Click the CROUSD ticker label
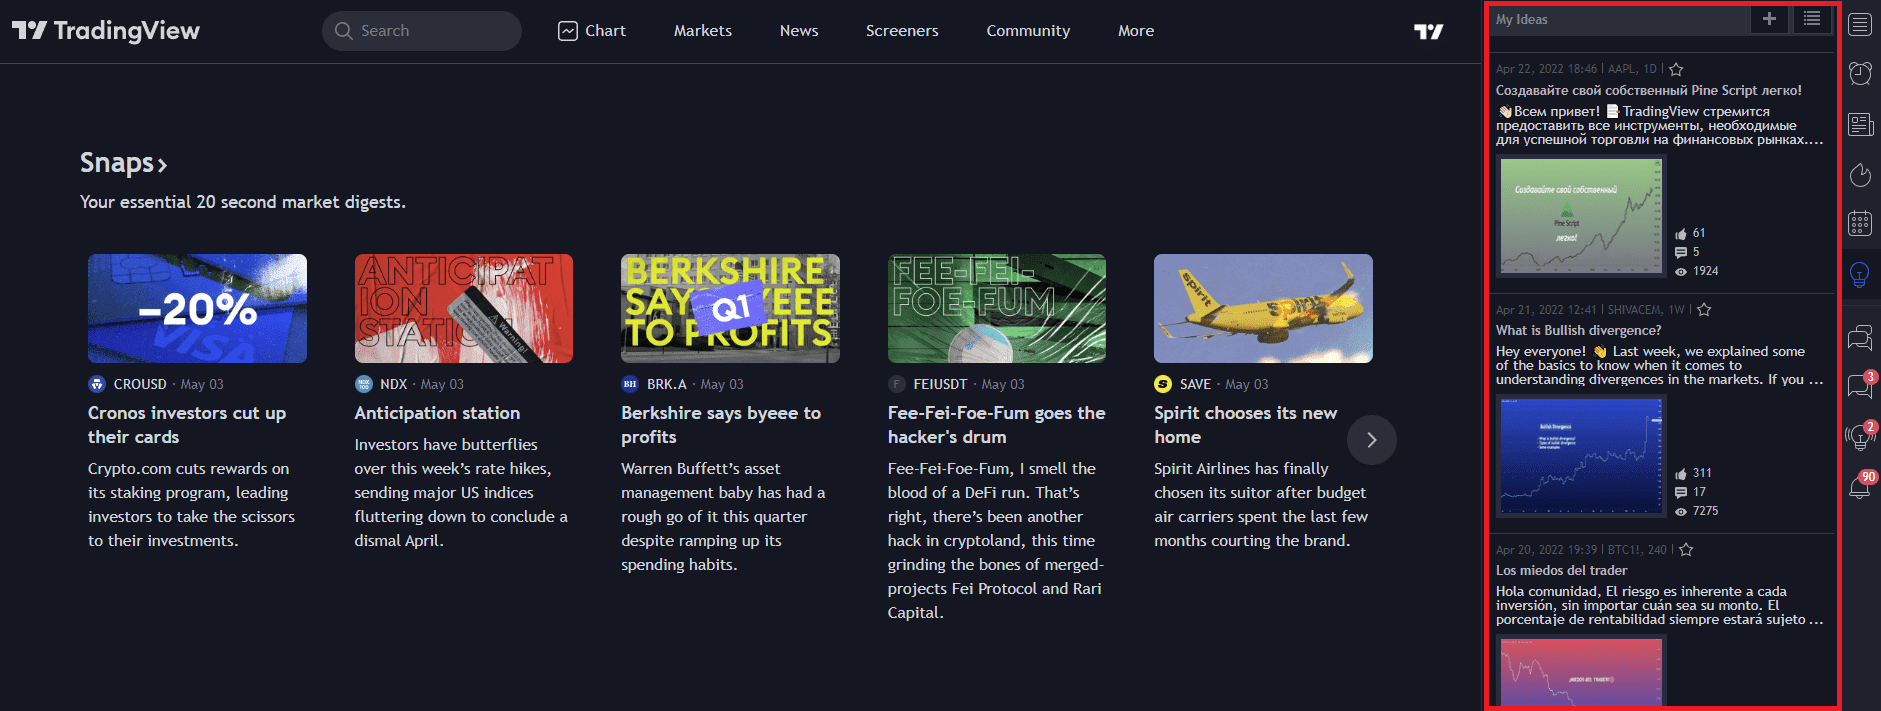 pos(140,384)
